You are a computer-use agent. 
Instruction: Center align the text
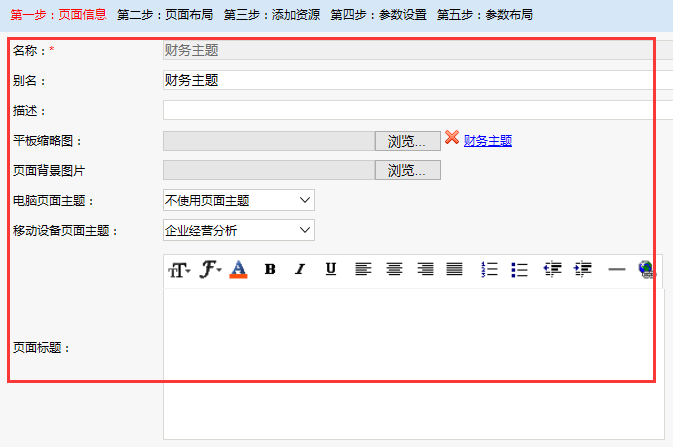394,269
